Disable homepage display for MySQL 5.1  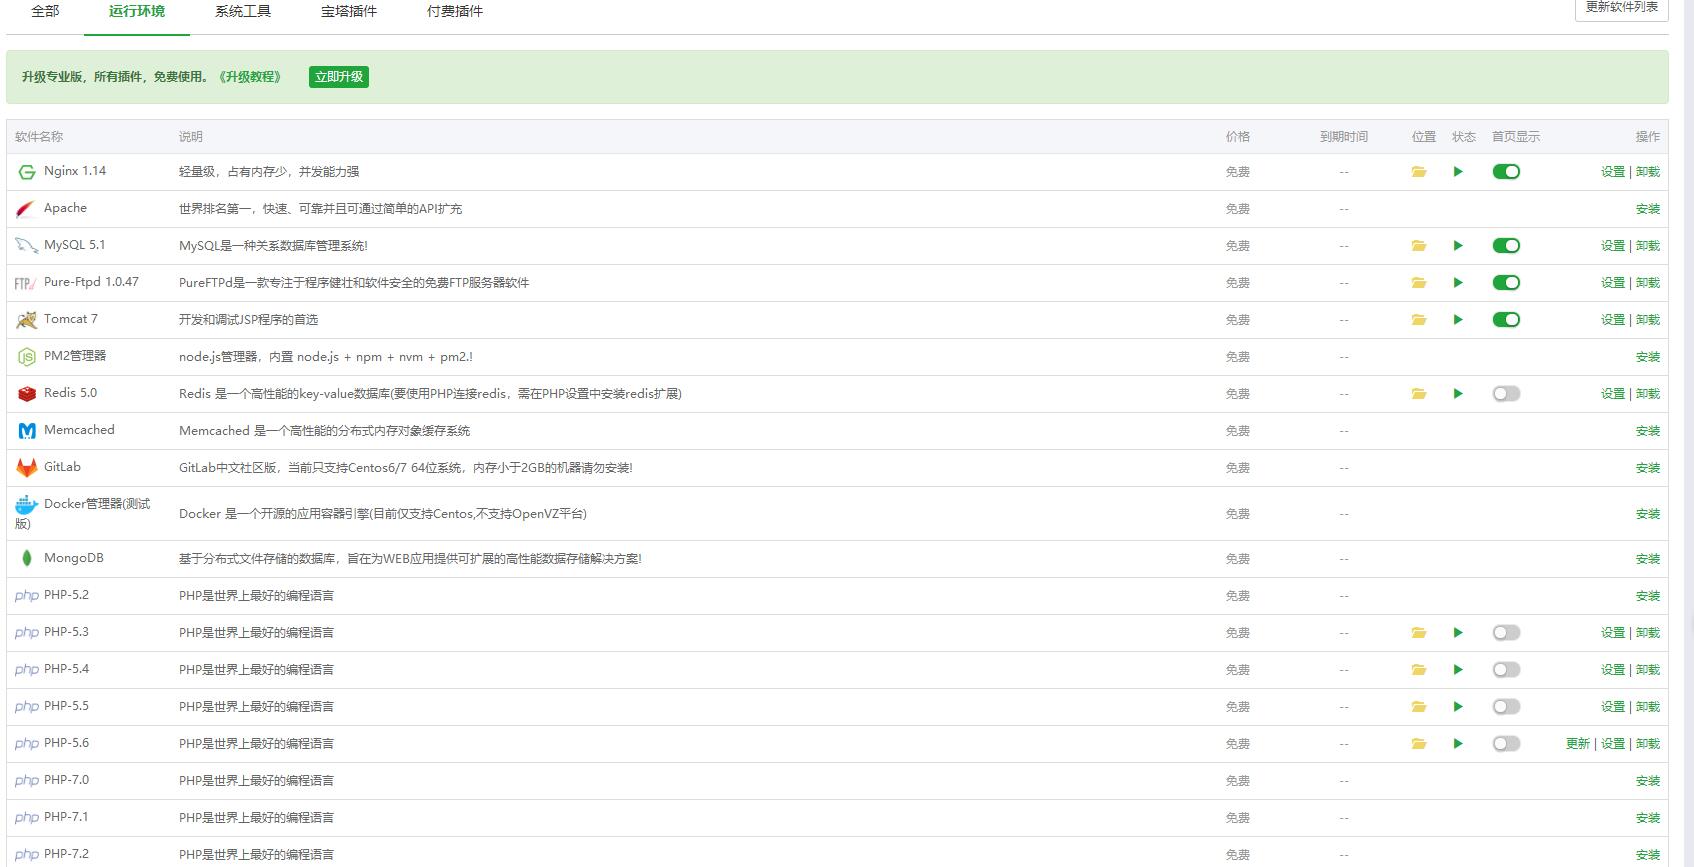coord(1506,246)
